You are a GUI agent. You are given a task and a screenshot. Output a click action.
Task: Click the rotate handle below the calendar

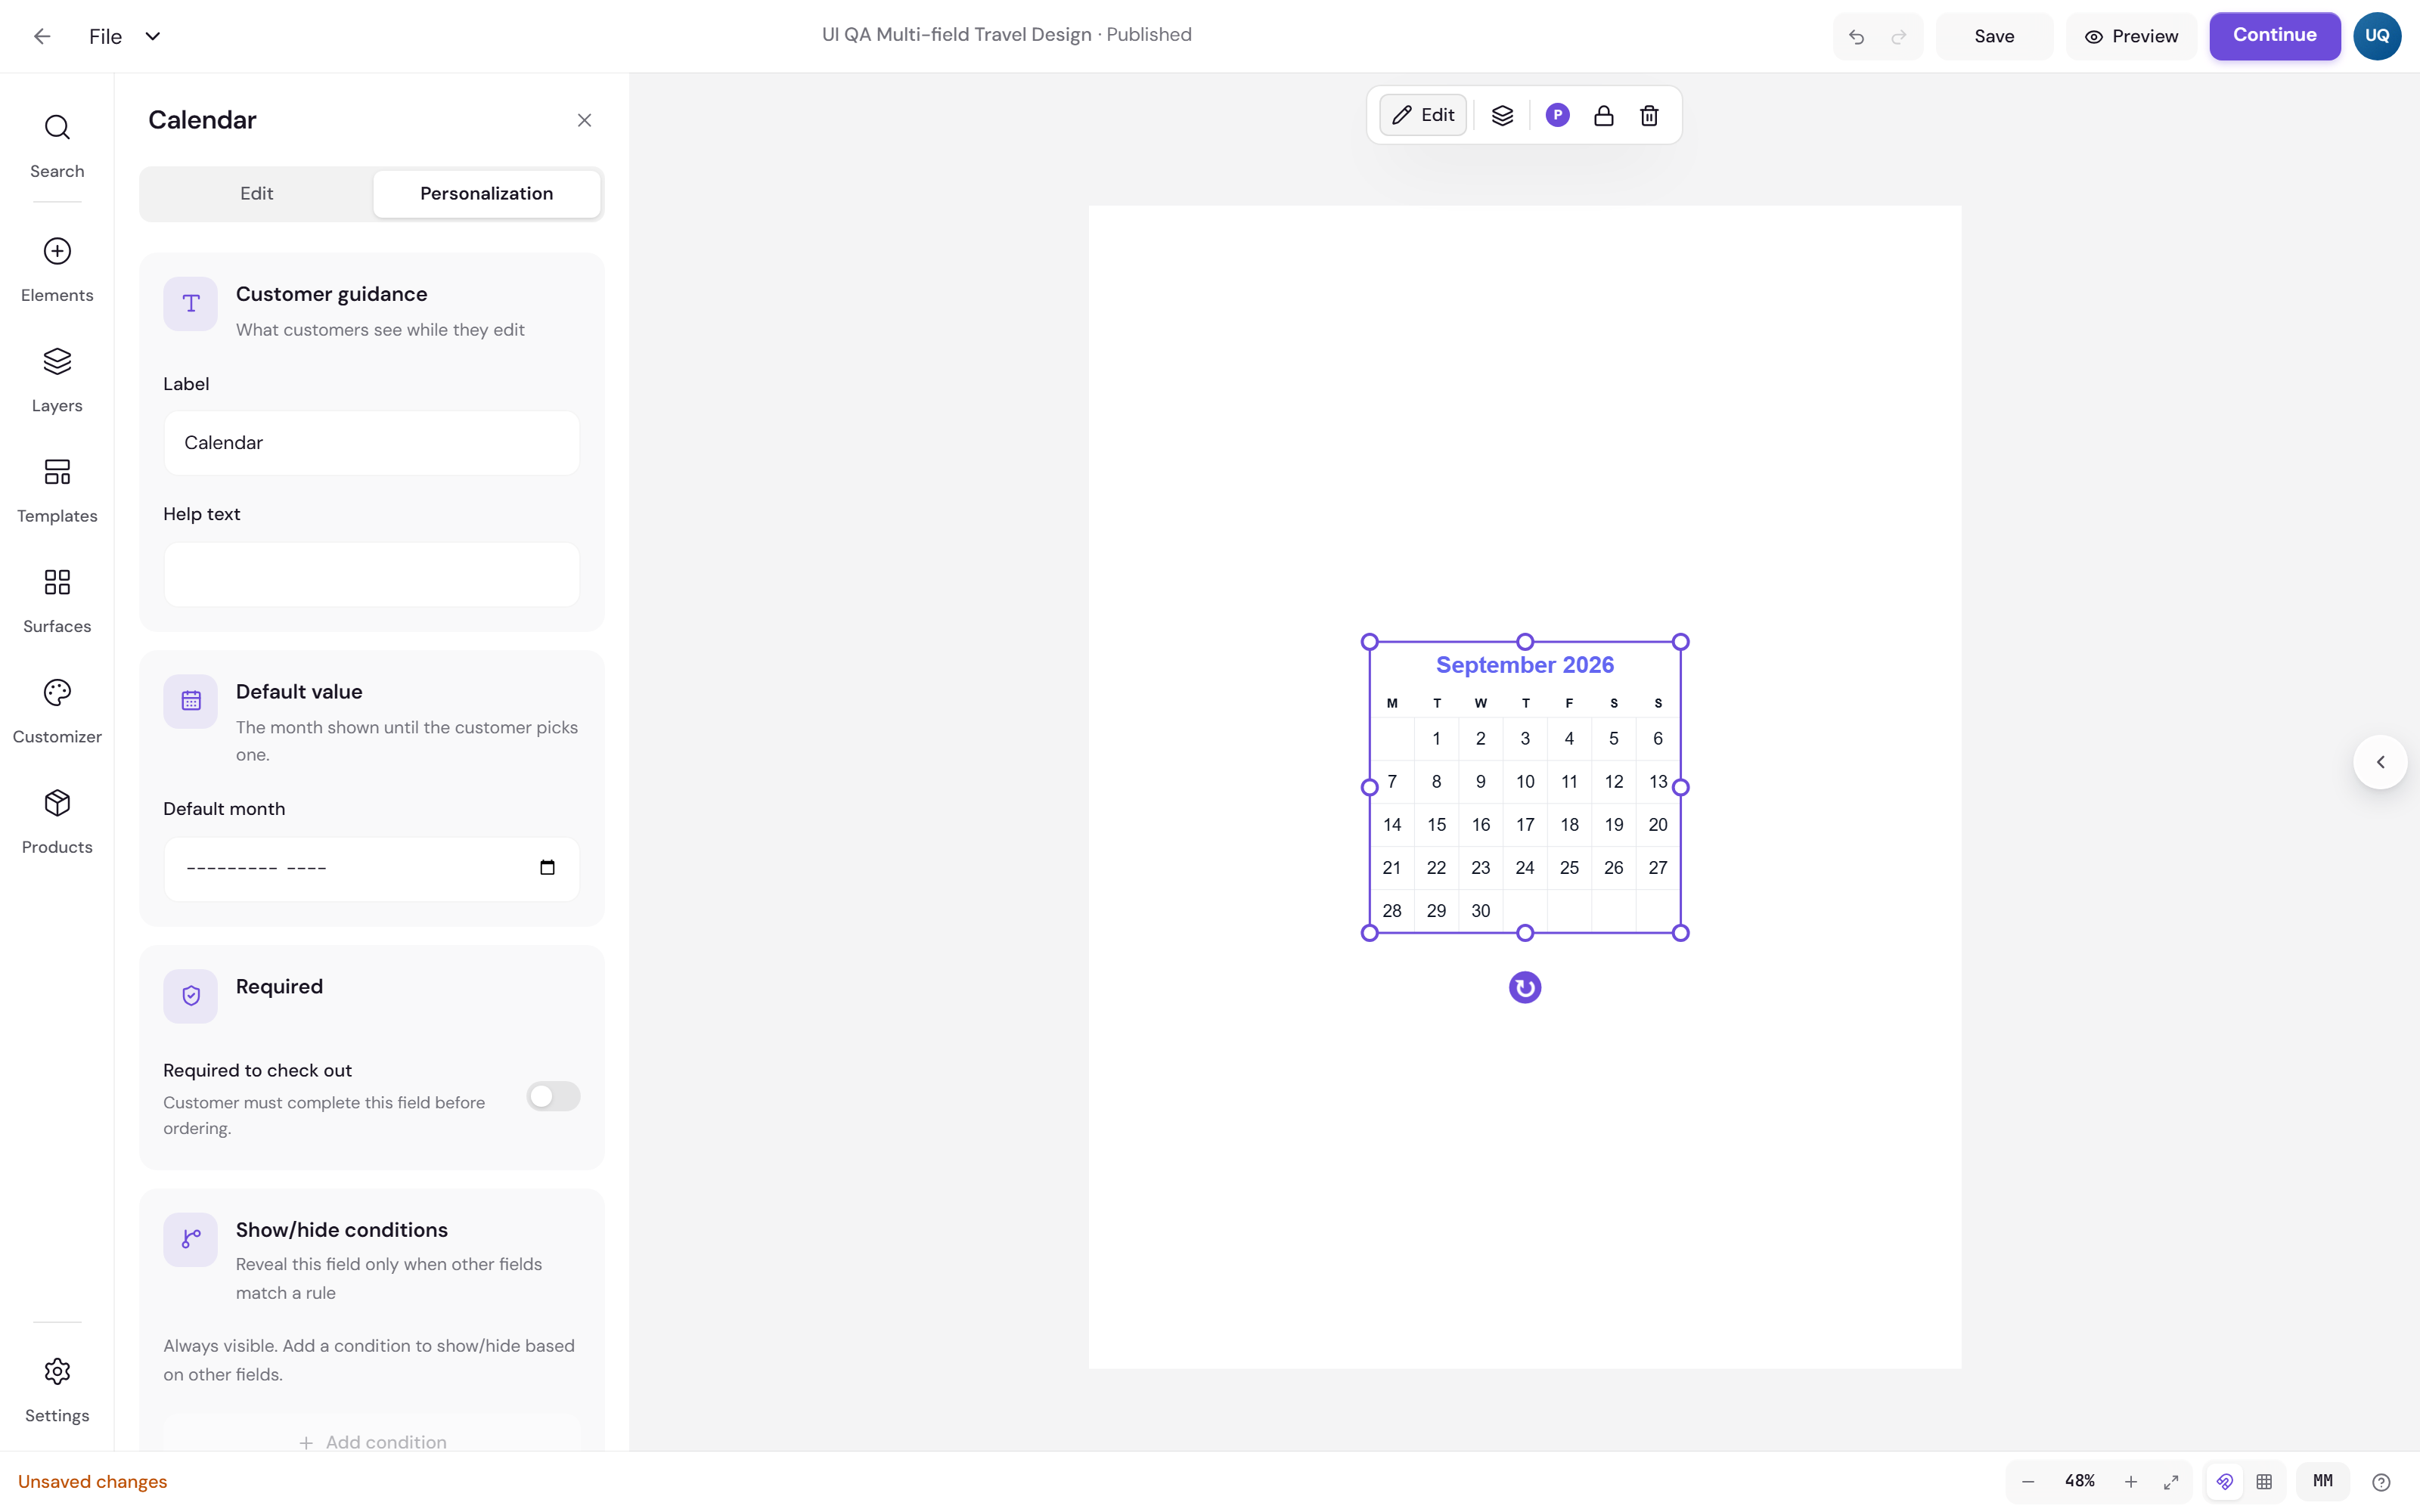1524,988
